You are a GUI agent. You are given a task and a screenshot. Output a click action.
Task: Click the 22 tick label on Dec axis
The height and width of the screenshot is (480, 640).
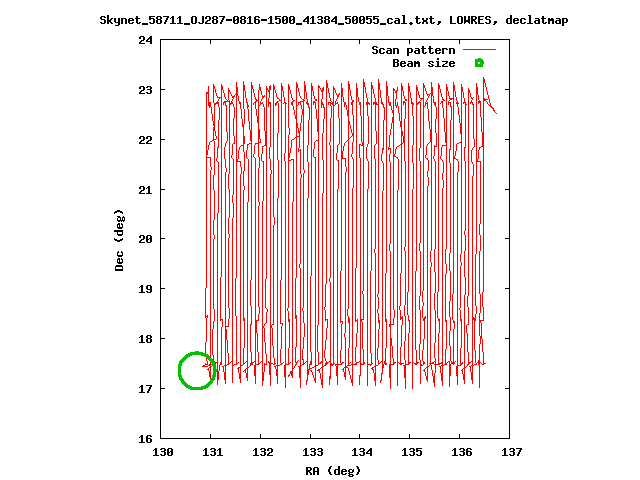[x=145, y=140]
